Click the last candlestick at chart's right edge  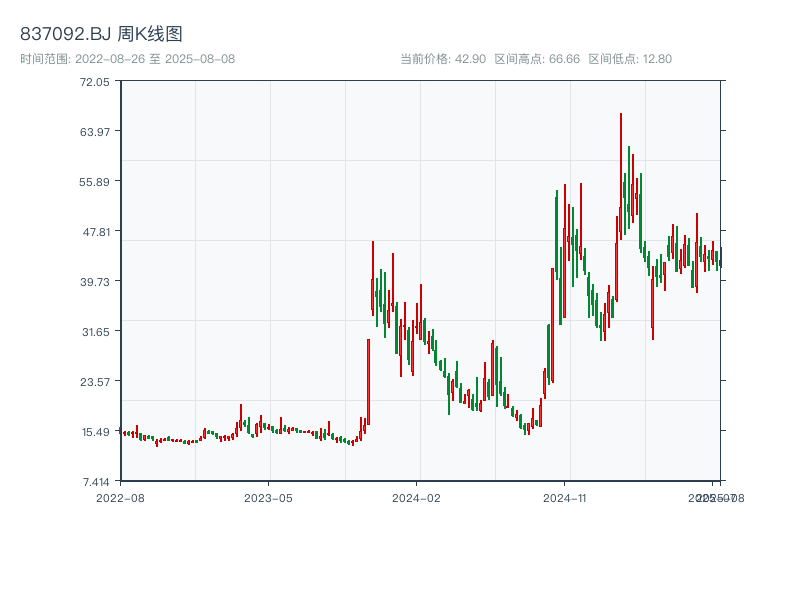pos(720,260)
